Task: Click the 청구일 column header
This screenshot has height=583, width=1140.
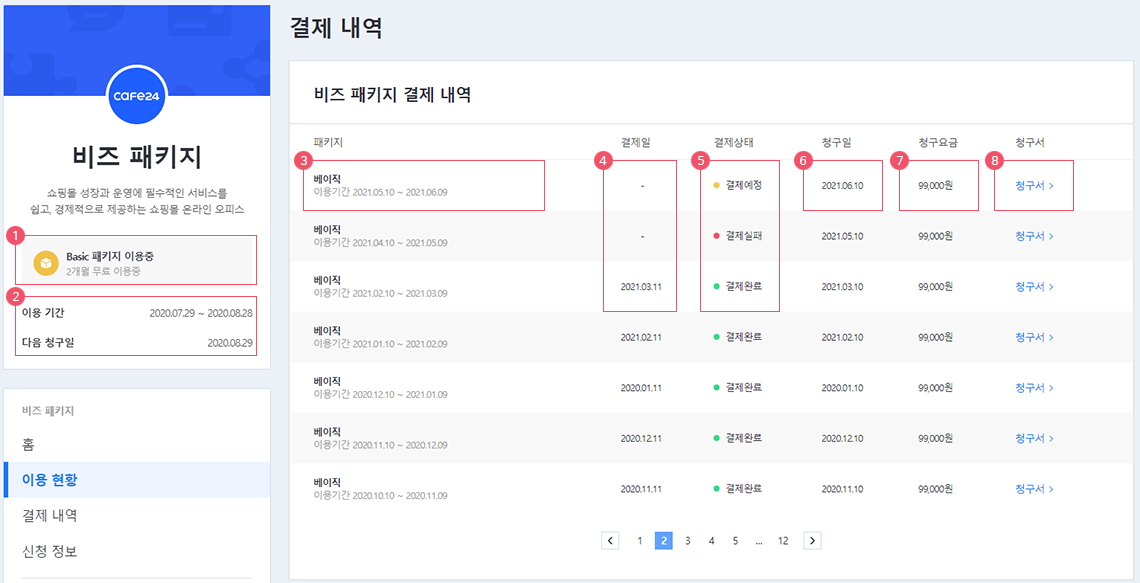Action: point(837,142)
